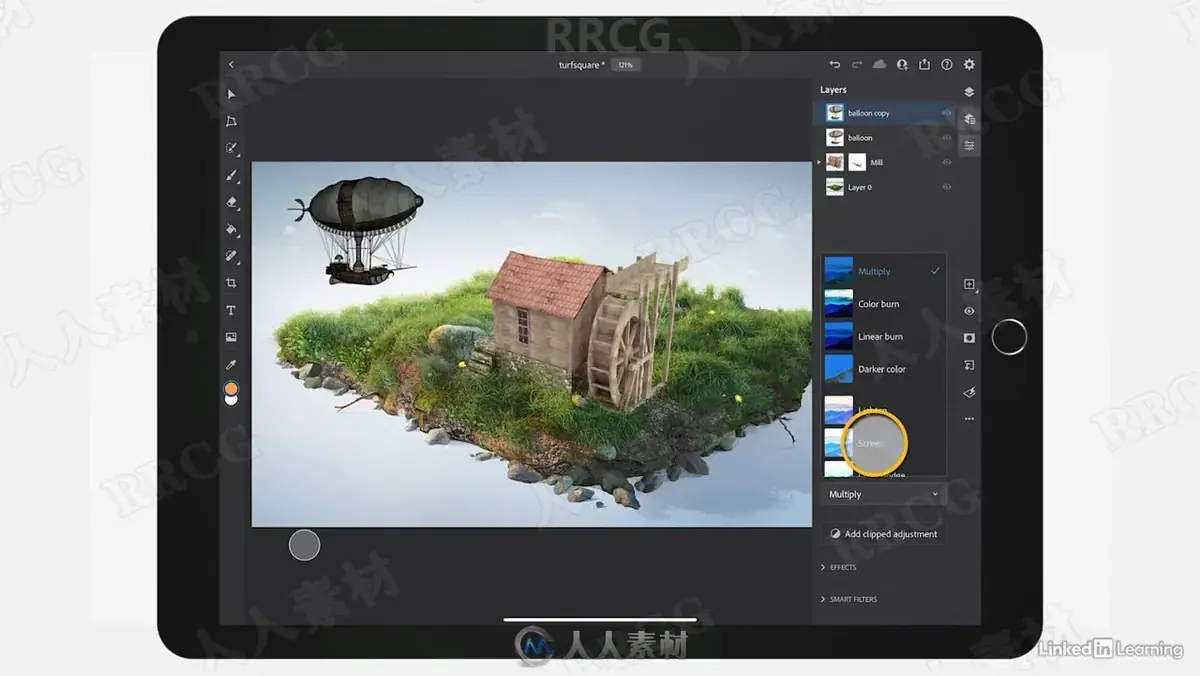The height and width of the screenshot is (676, 1200).
Task: Add a new layer with plus icon
Action: [x=969, y=284]
